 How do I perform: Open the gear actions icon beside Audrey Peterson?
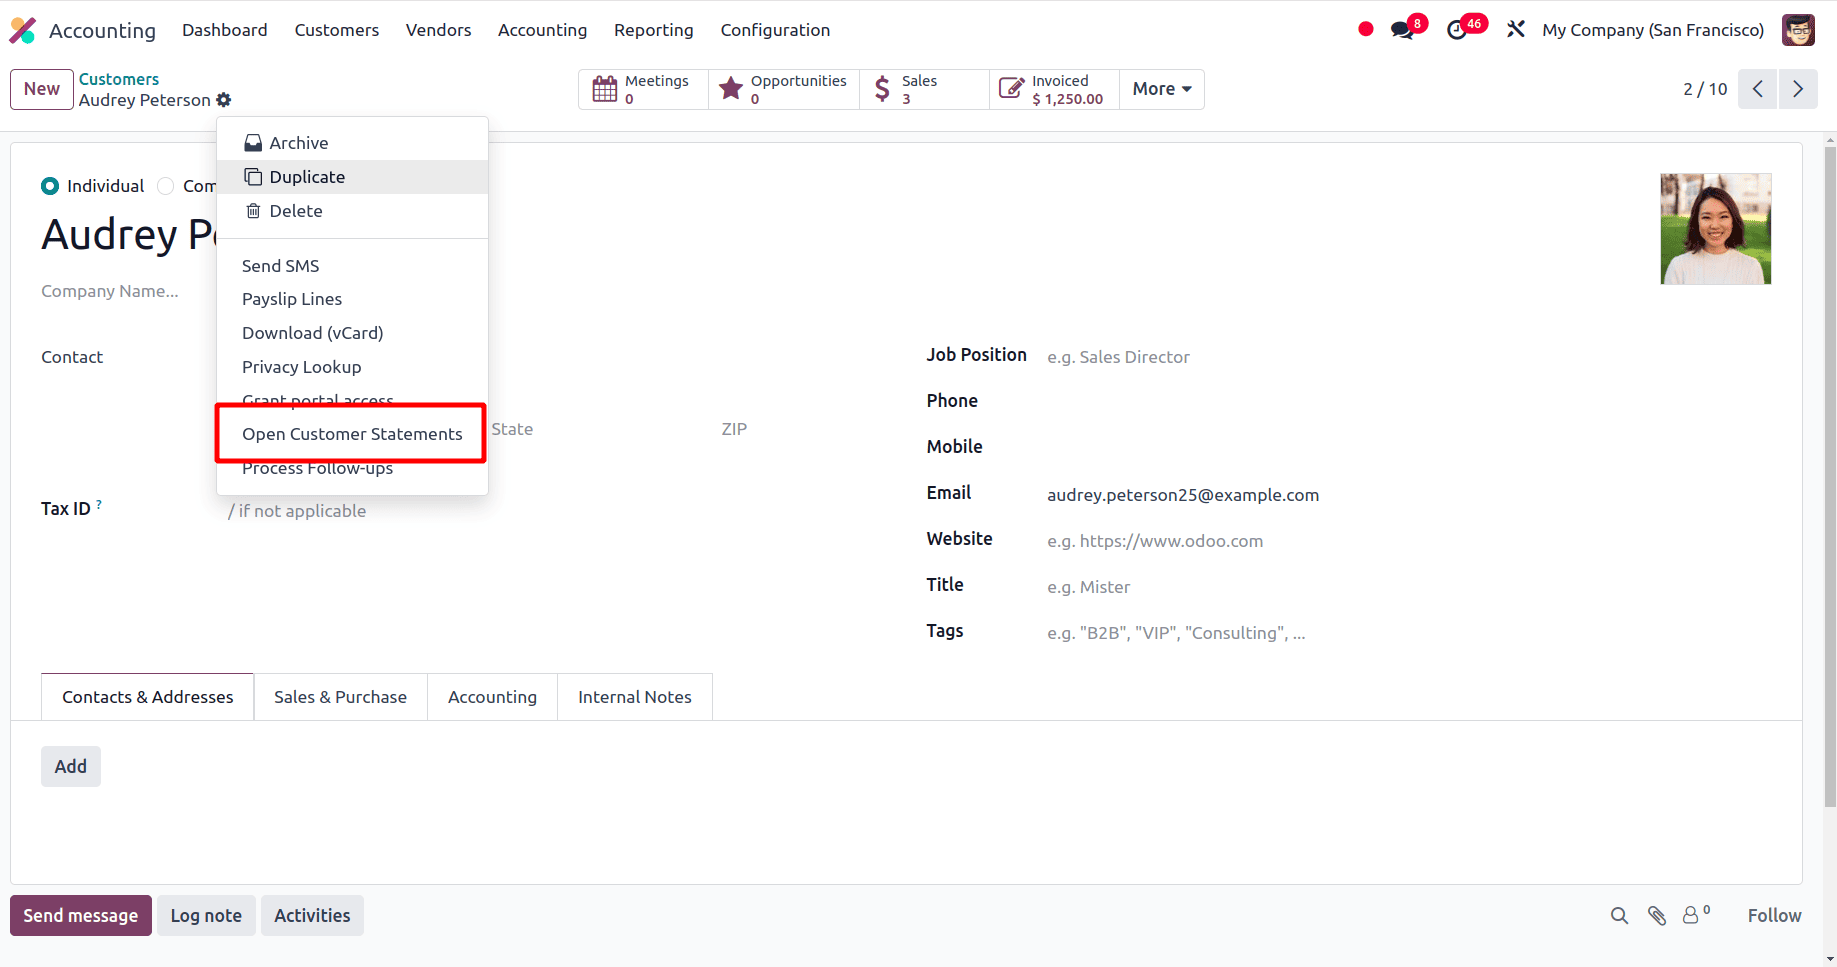coord(224,100)
